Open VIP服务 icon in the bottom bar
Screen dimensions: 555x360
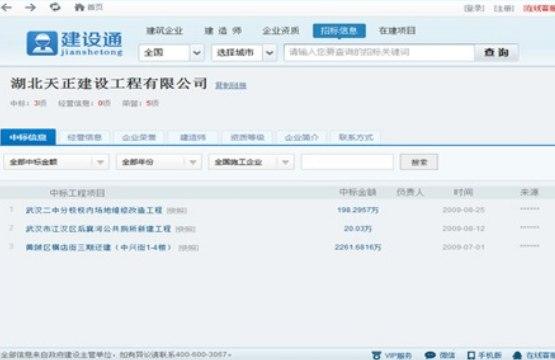click(x=376, y=355)
